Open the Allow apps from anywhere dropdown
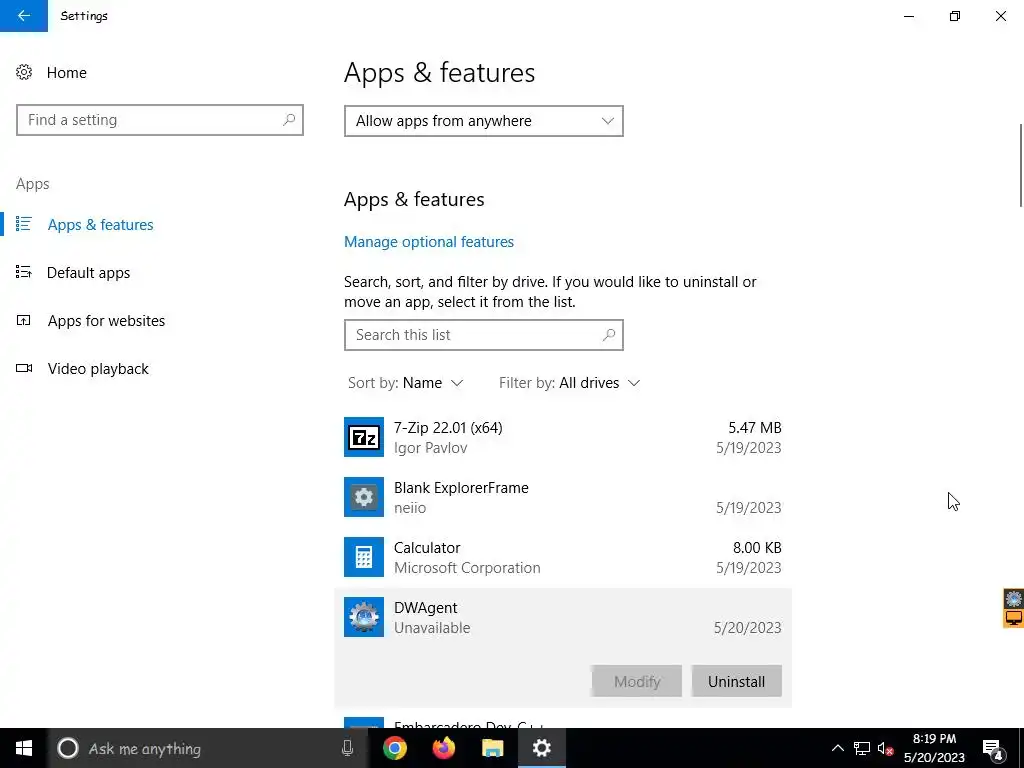This screenshot has width=1024, height=768. click(x=483, y=121)
